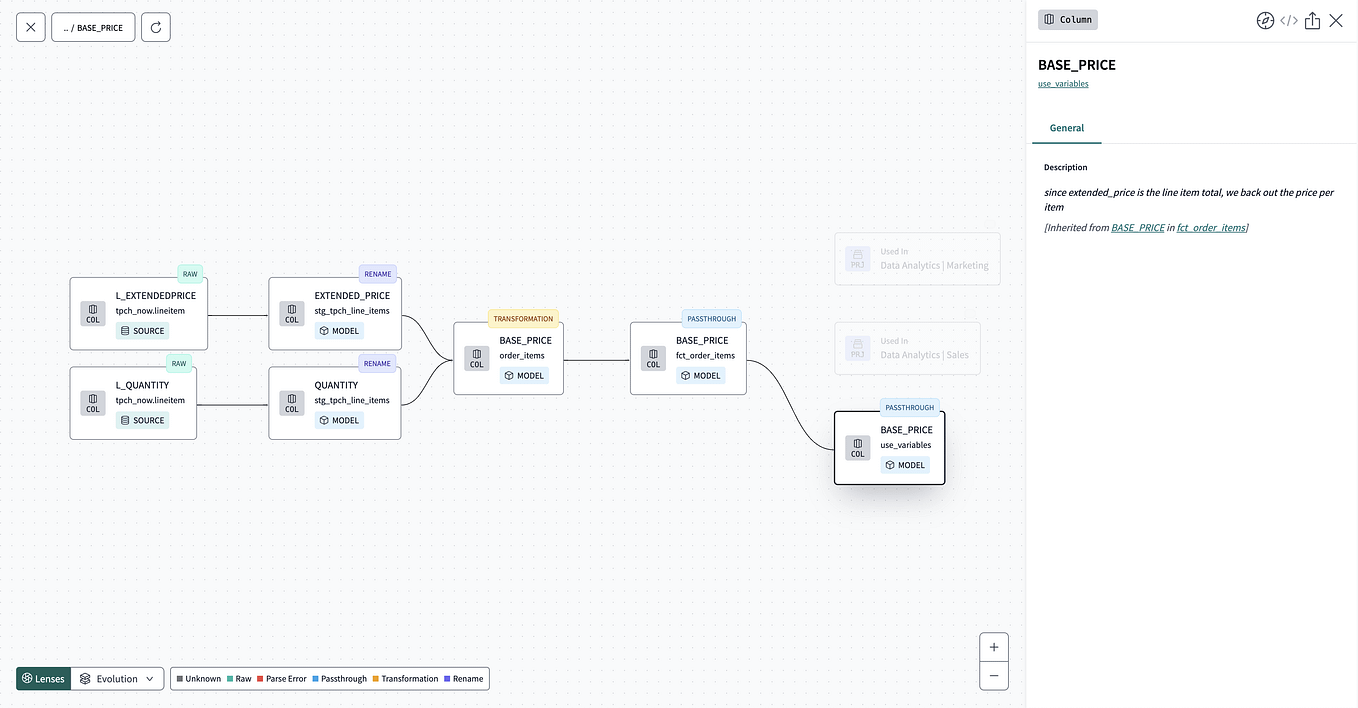Click the COL icon on EXTENDED_PRICE node
This screenshot has width=1358, height=708.
click(x=292, y=314)
